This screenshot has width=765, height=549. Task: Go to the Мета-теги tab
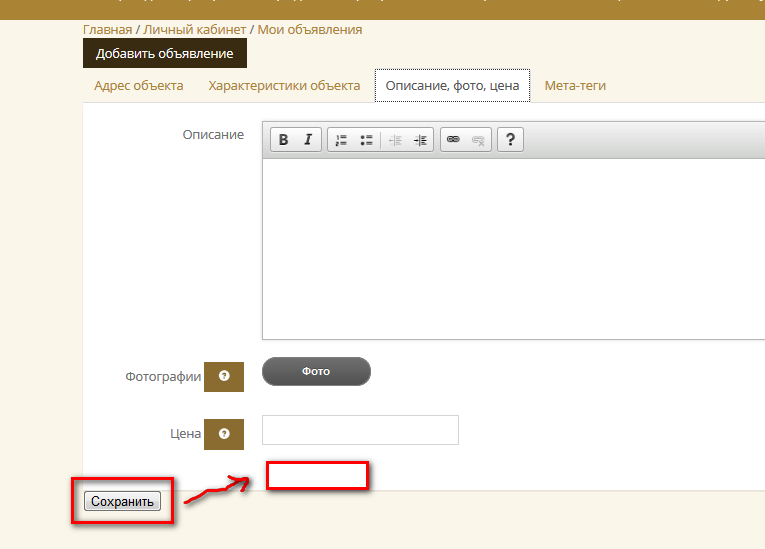(575, 85)
